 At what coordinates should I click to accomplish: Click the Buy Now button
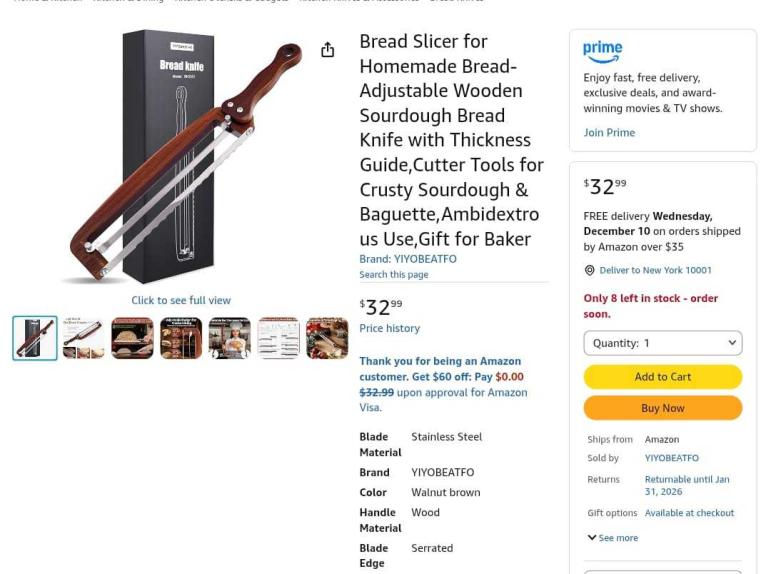click(x=662, y=408)
